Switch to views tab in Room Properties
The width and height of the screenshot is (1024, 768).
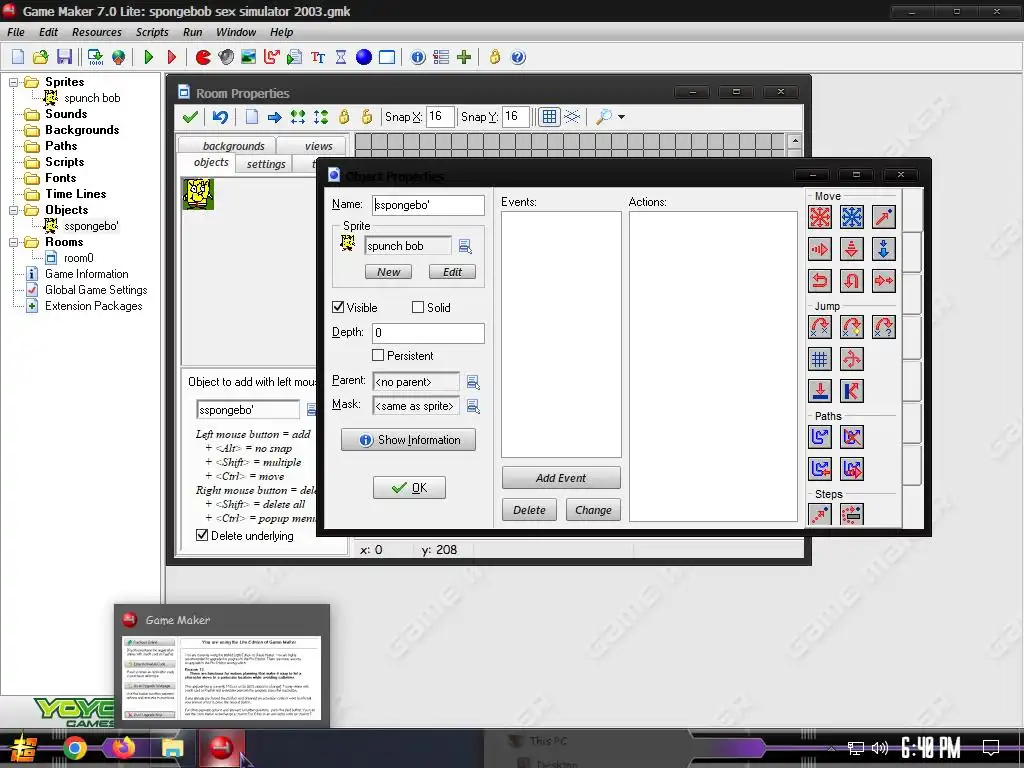pos(313,146)
